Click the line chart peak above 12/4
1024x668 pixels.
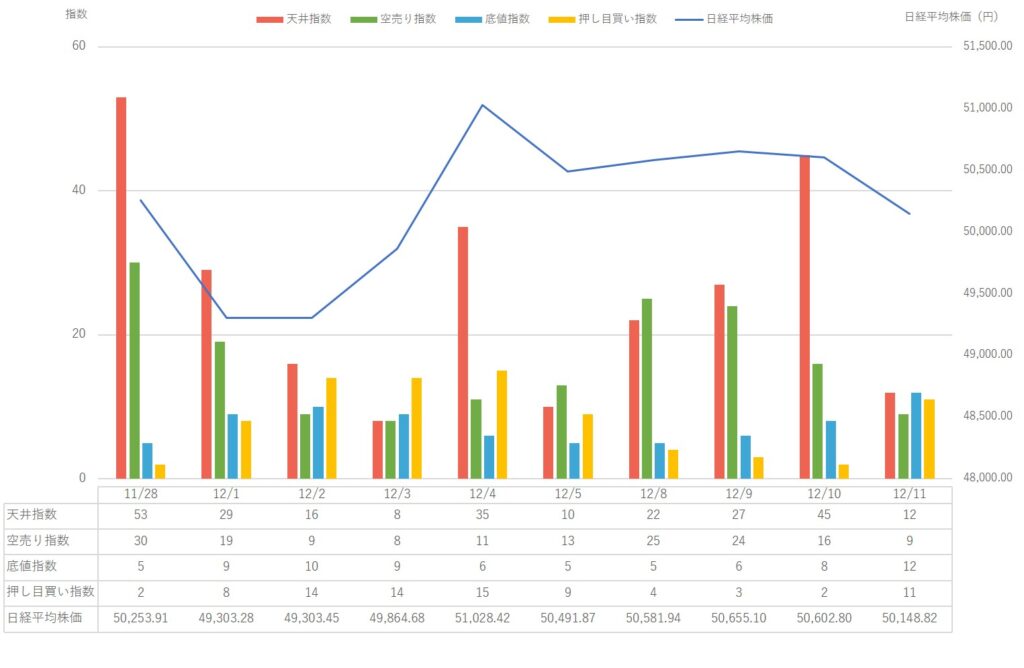pyautogui.click(x=483, y=105)
